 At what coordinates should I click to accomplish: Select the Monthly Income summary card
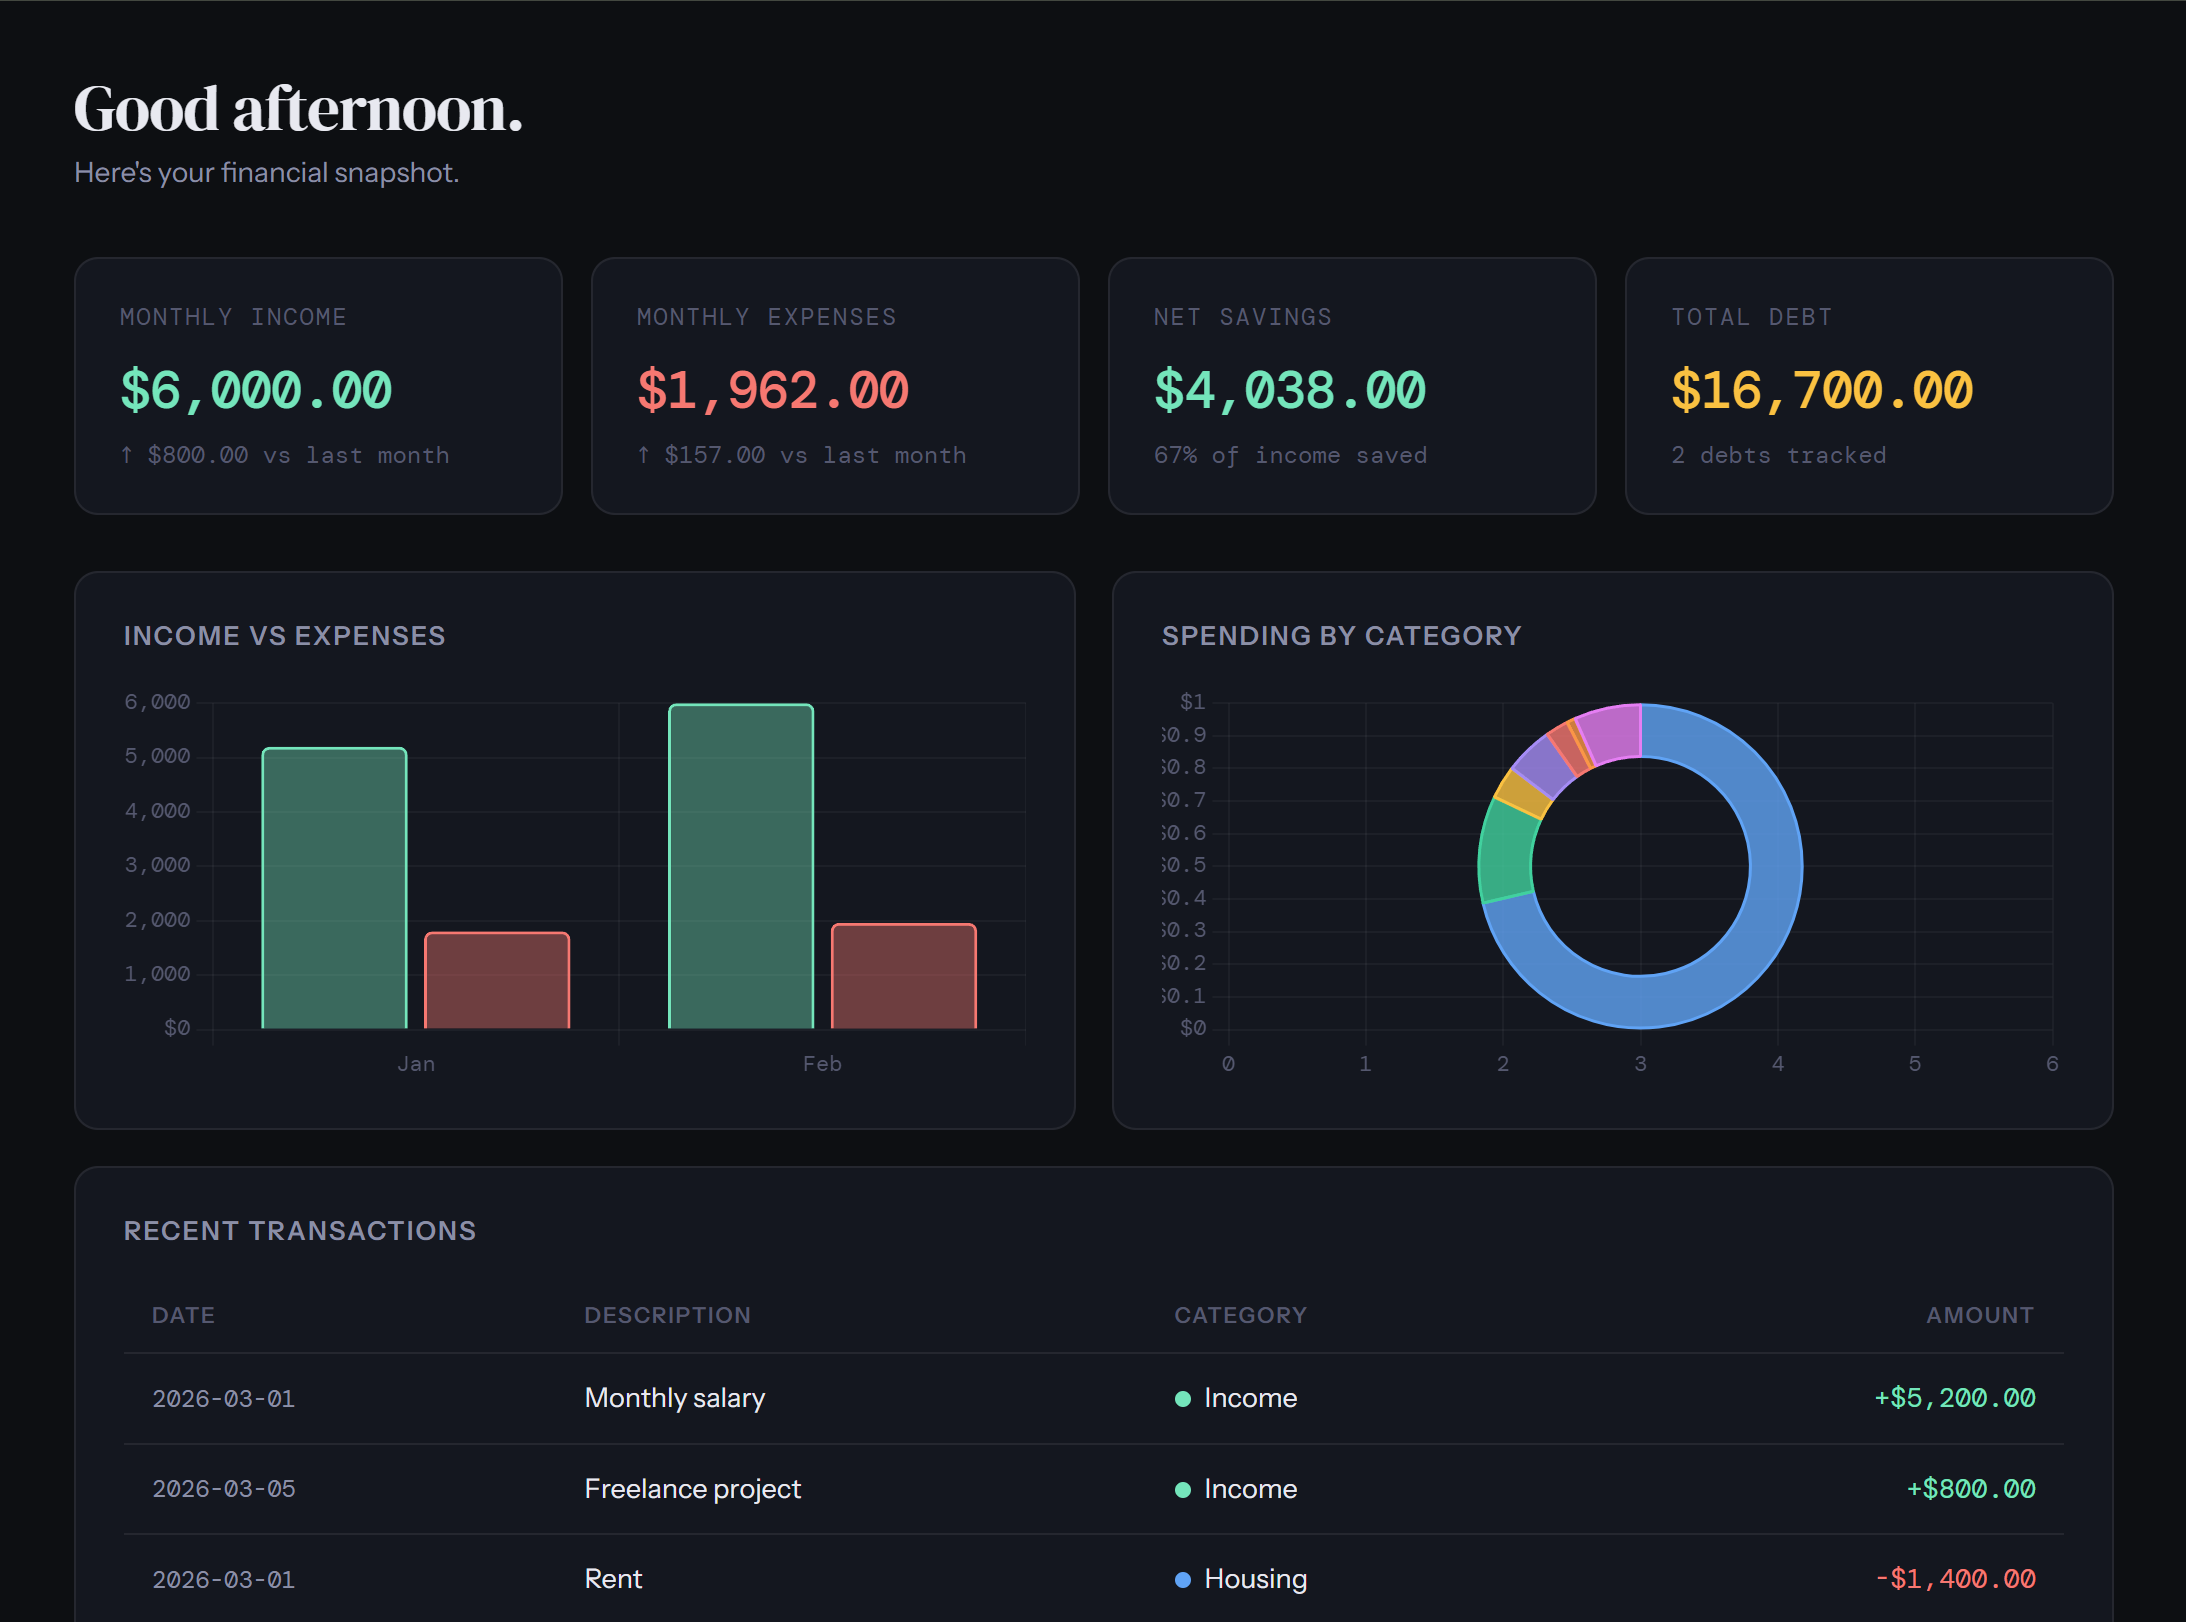point(317,386)
